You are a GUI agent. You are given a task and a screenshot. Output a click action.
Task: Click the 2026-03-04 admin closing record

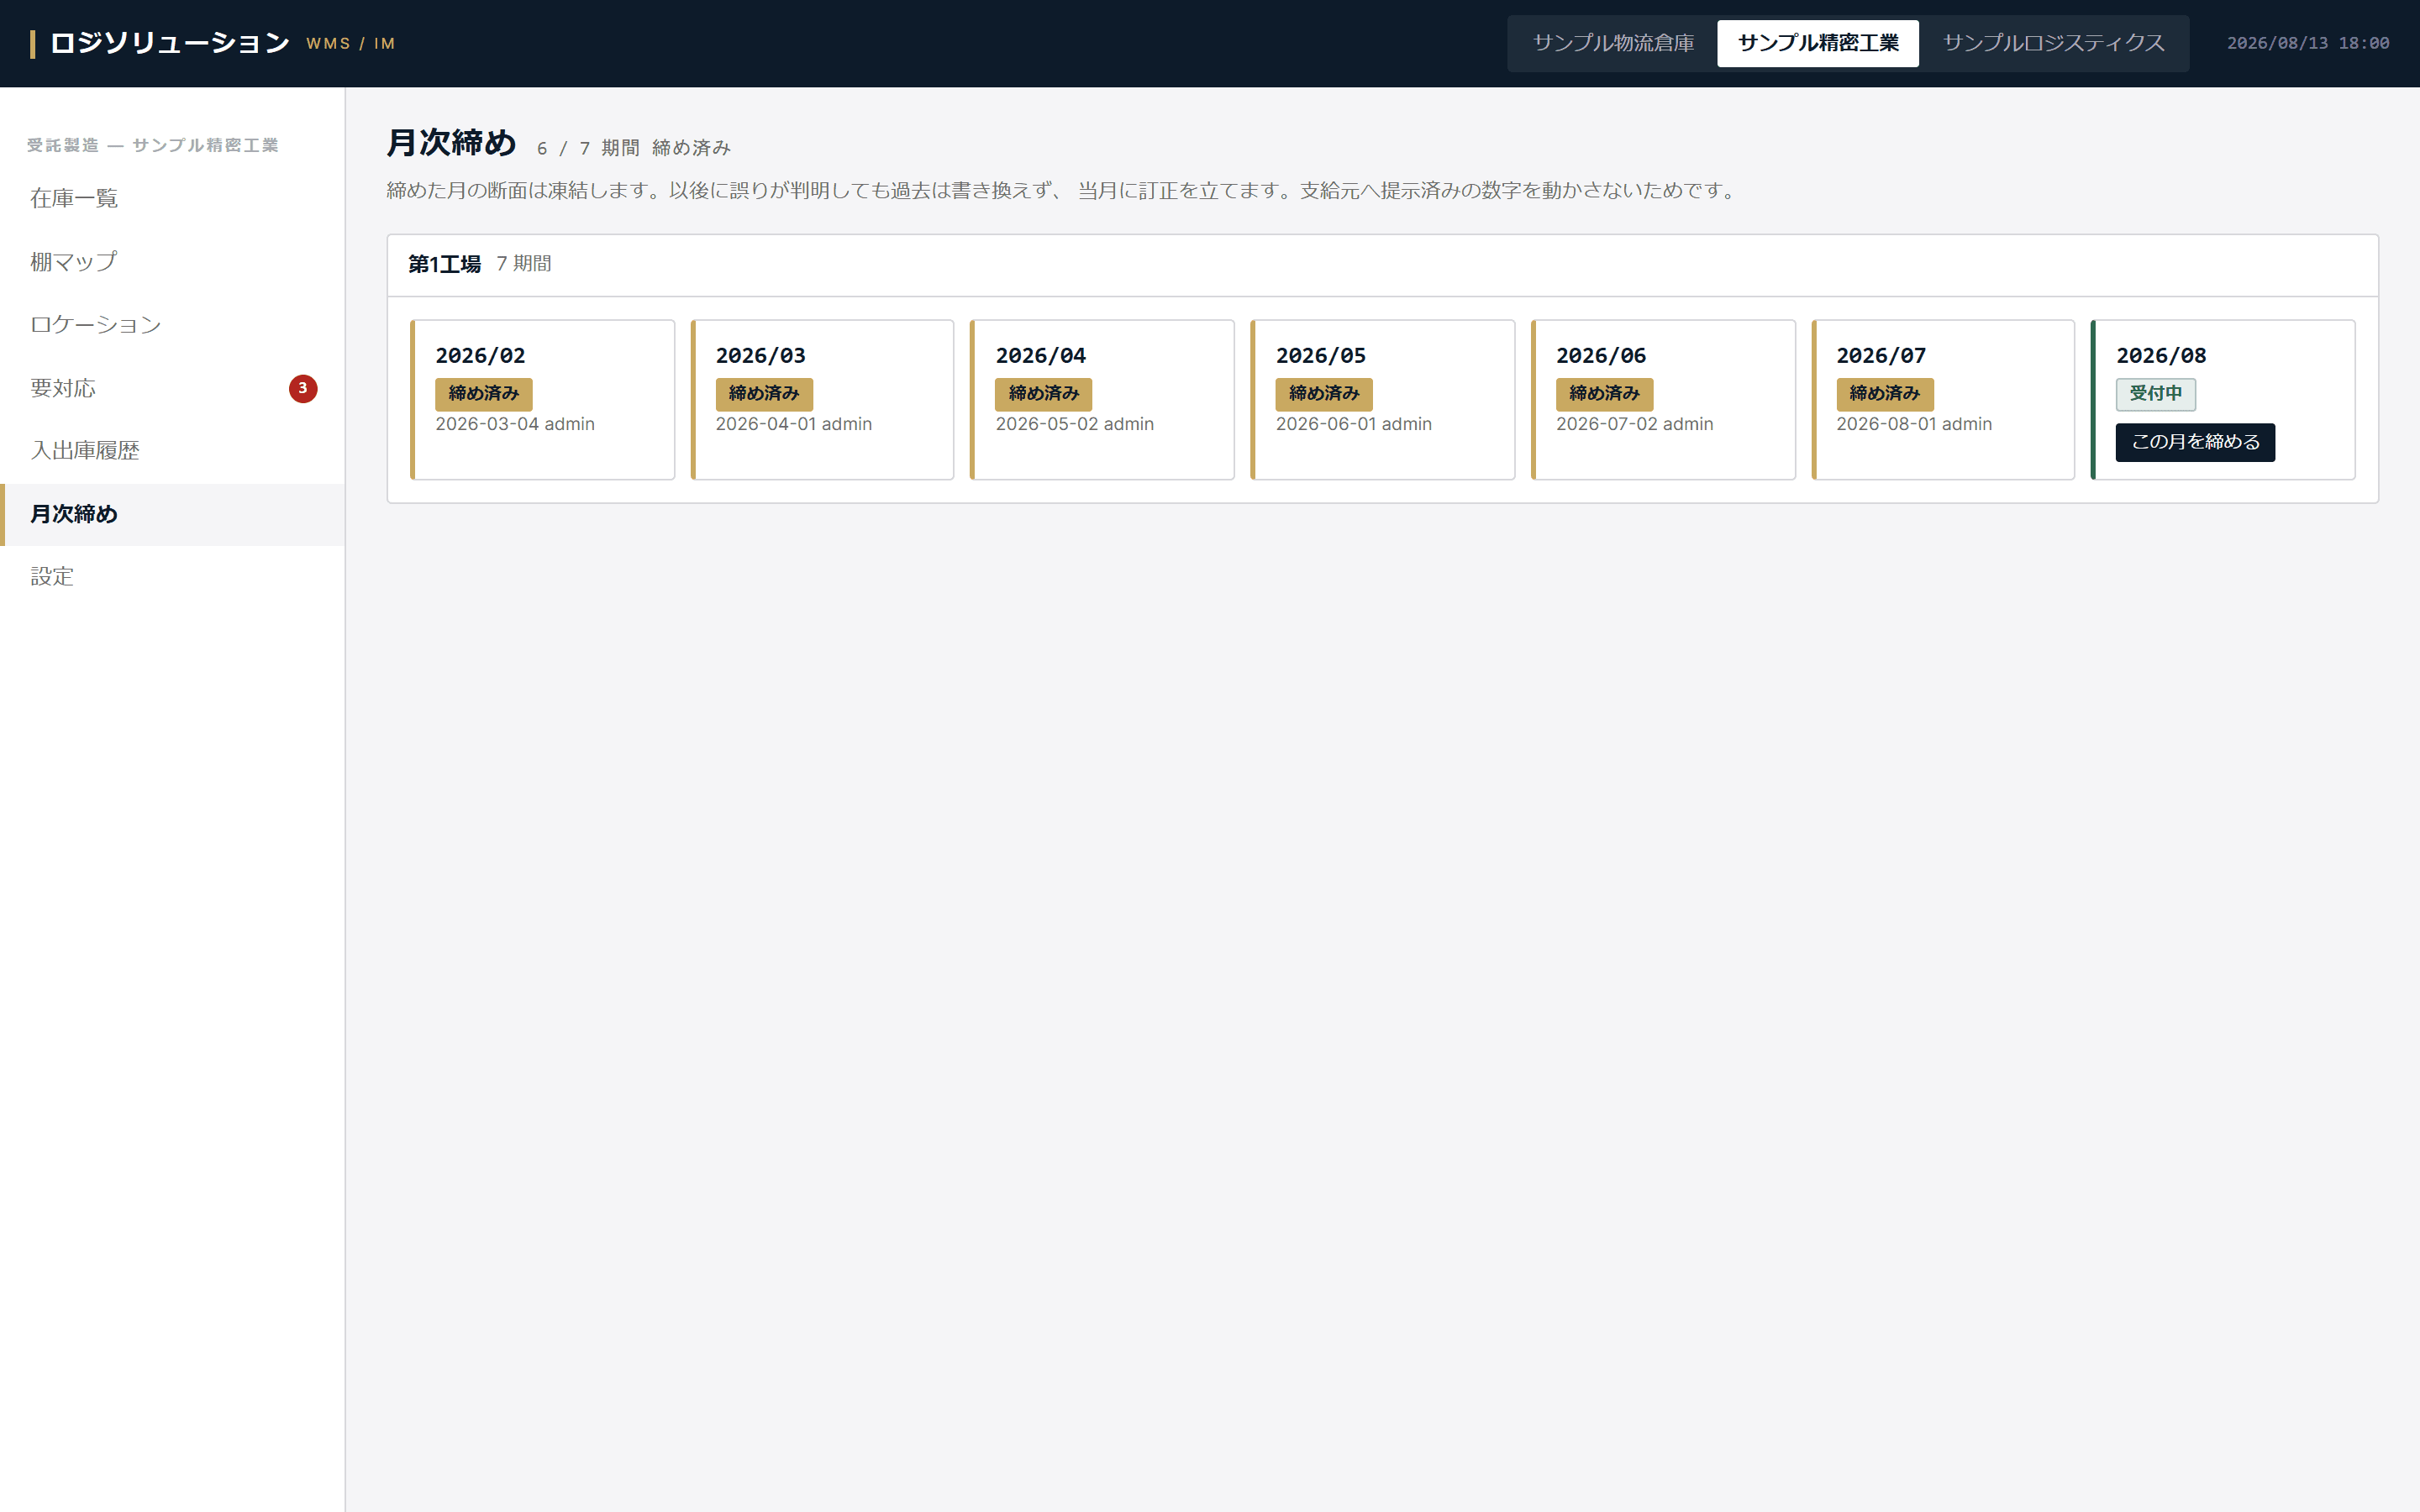(515, 424)
